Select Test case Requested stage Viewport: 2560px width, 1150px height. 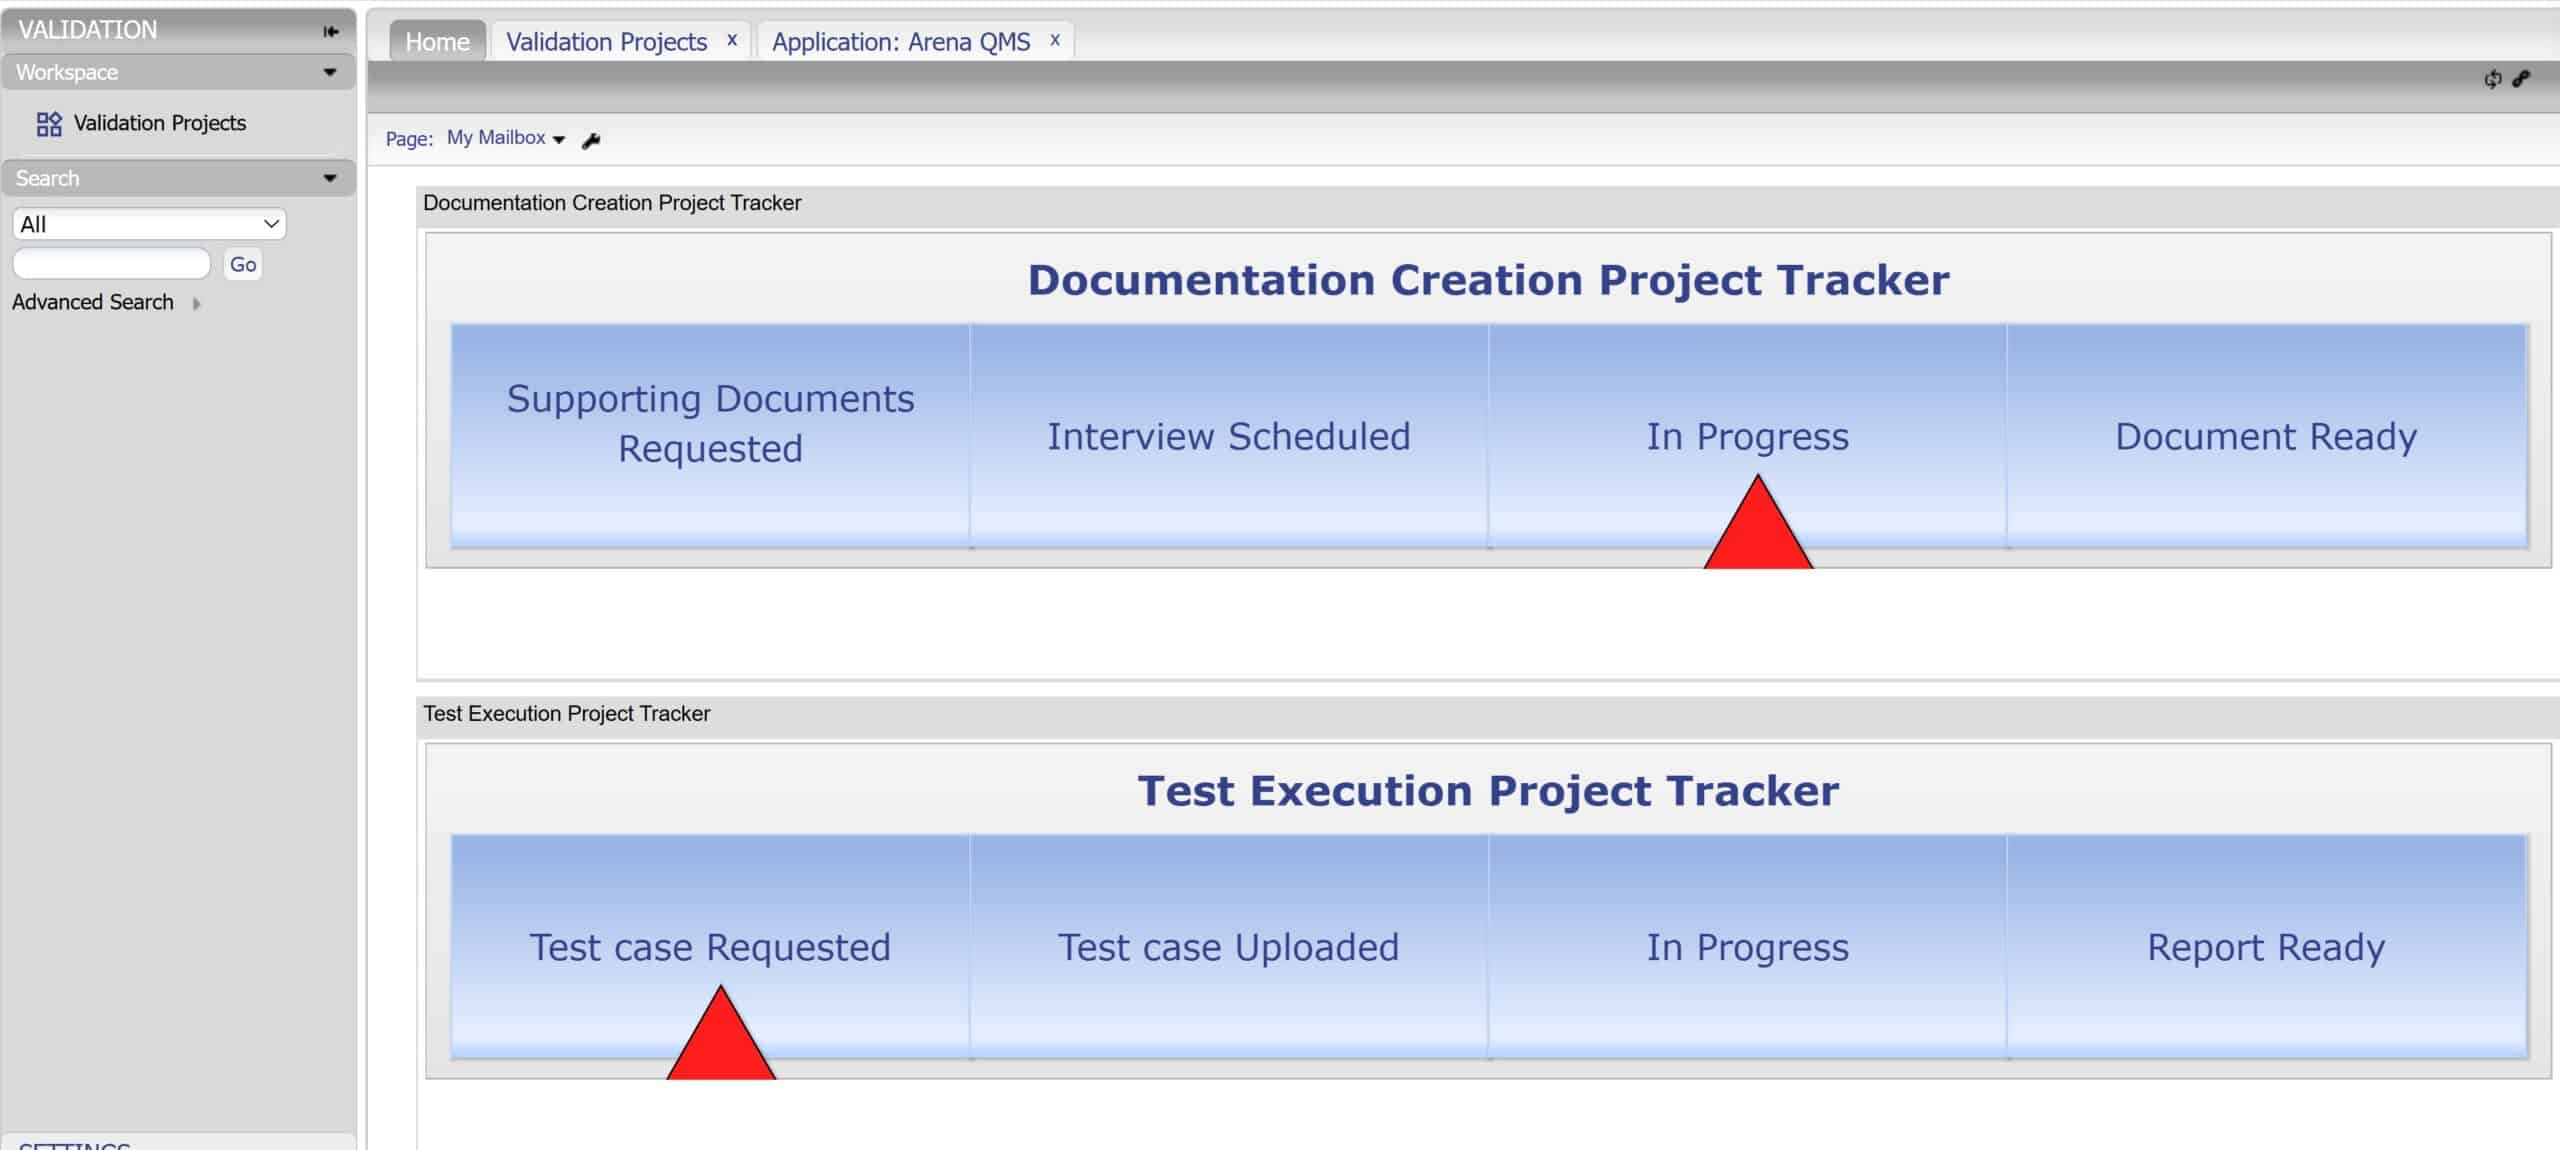click(710, 946)
